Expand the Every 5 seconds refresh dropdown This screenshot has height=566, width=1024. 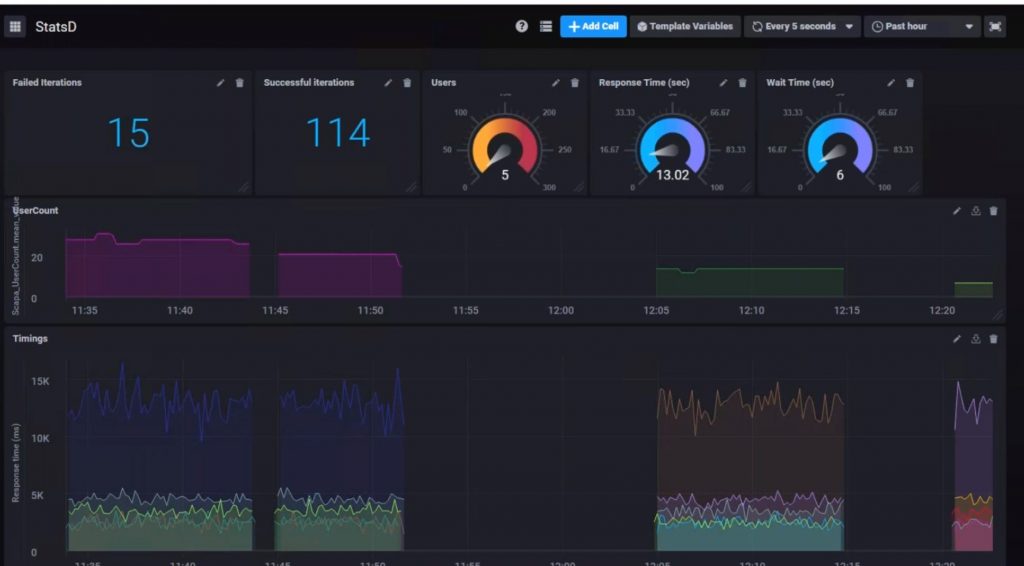[802, 26]
